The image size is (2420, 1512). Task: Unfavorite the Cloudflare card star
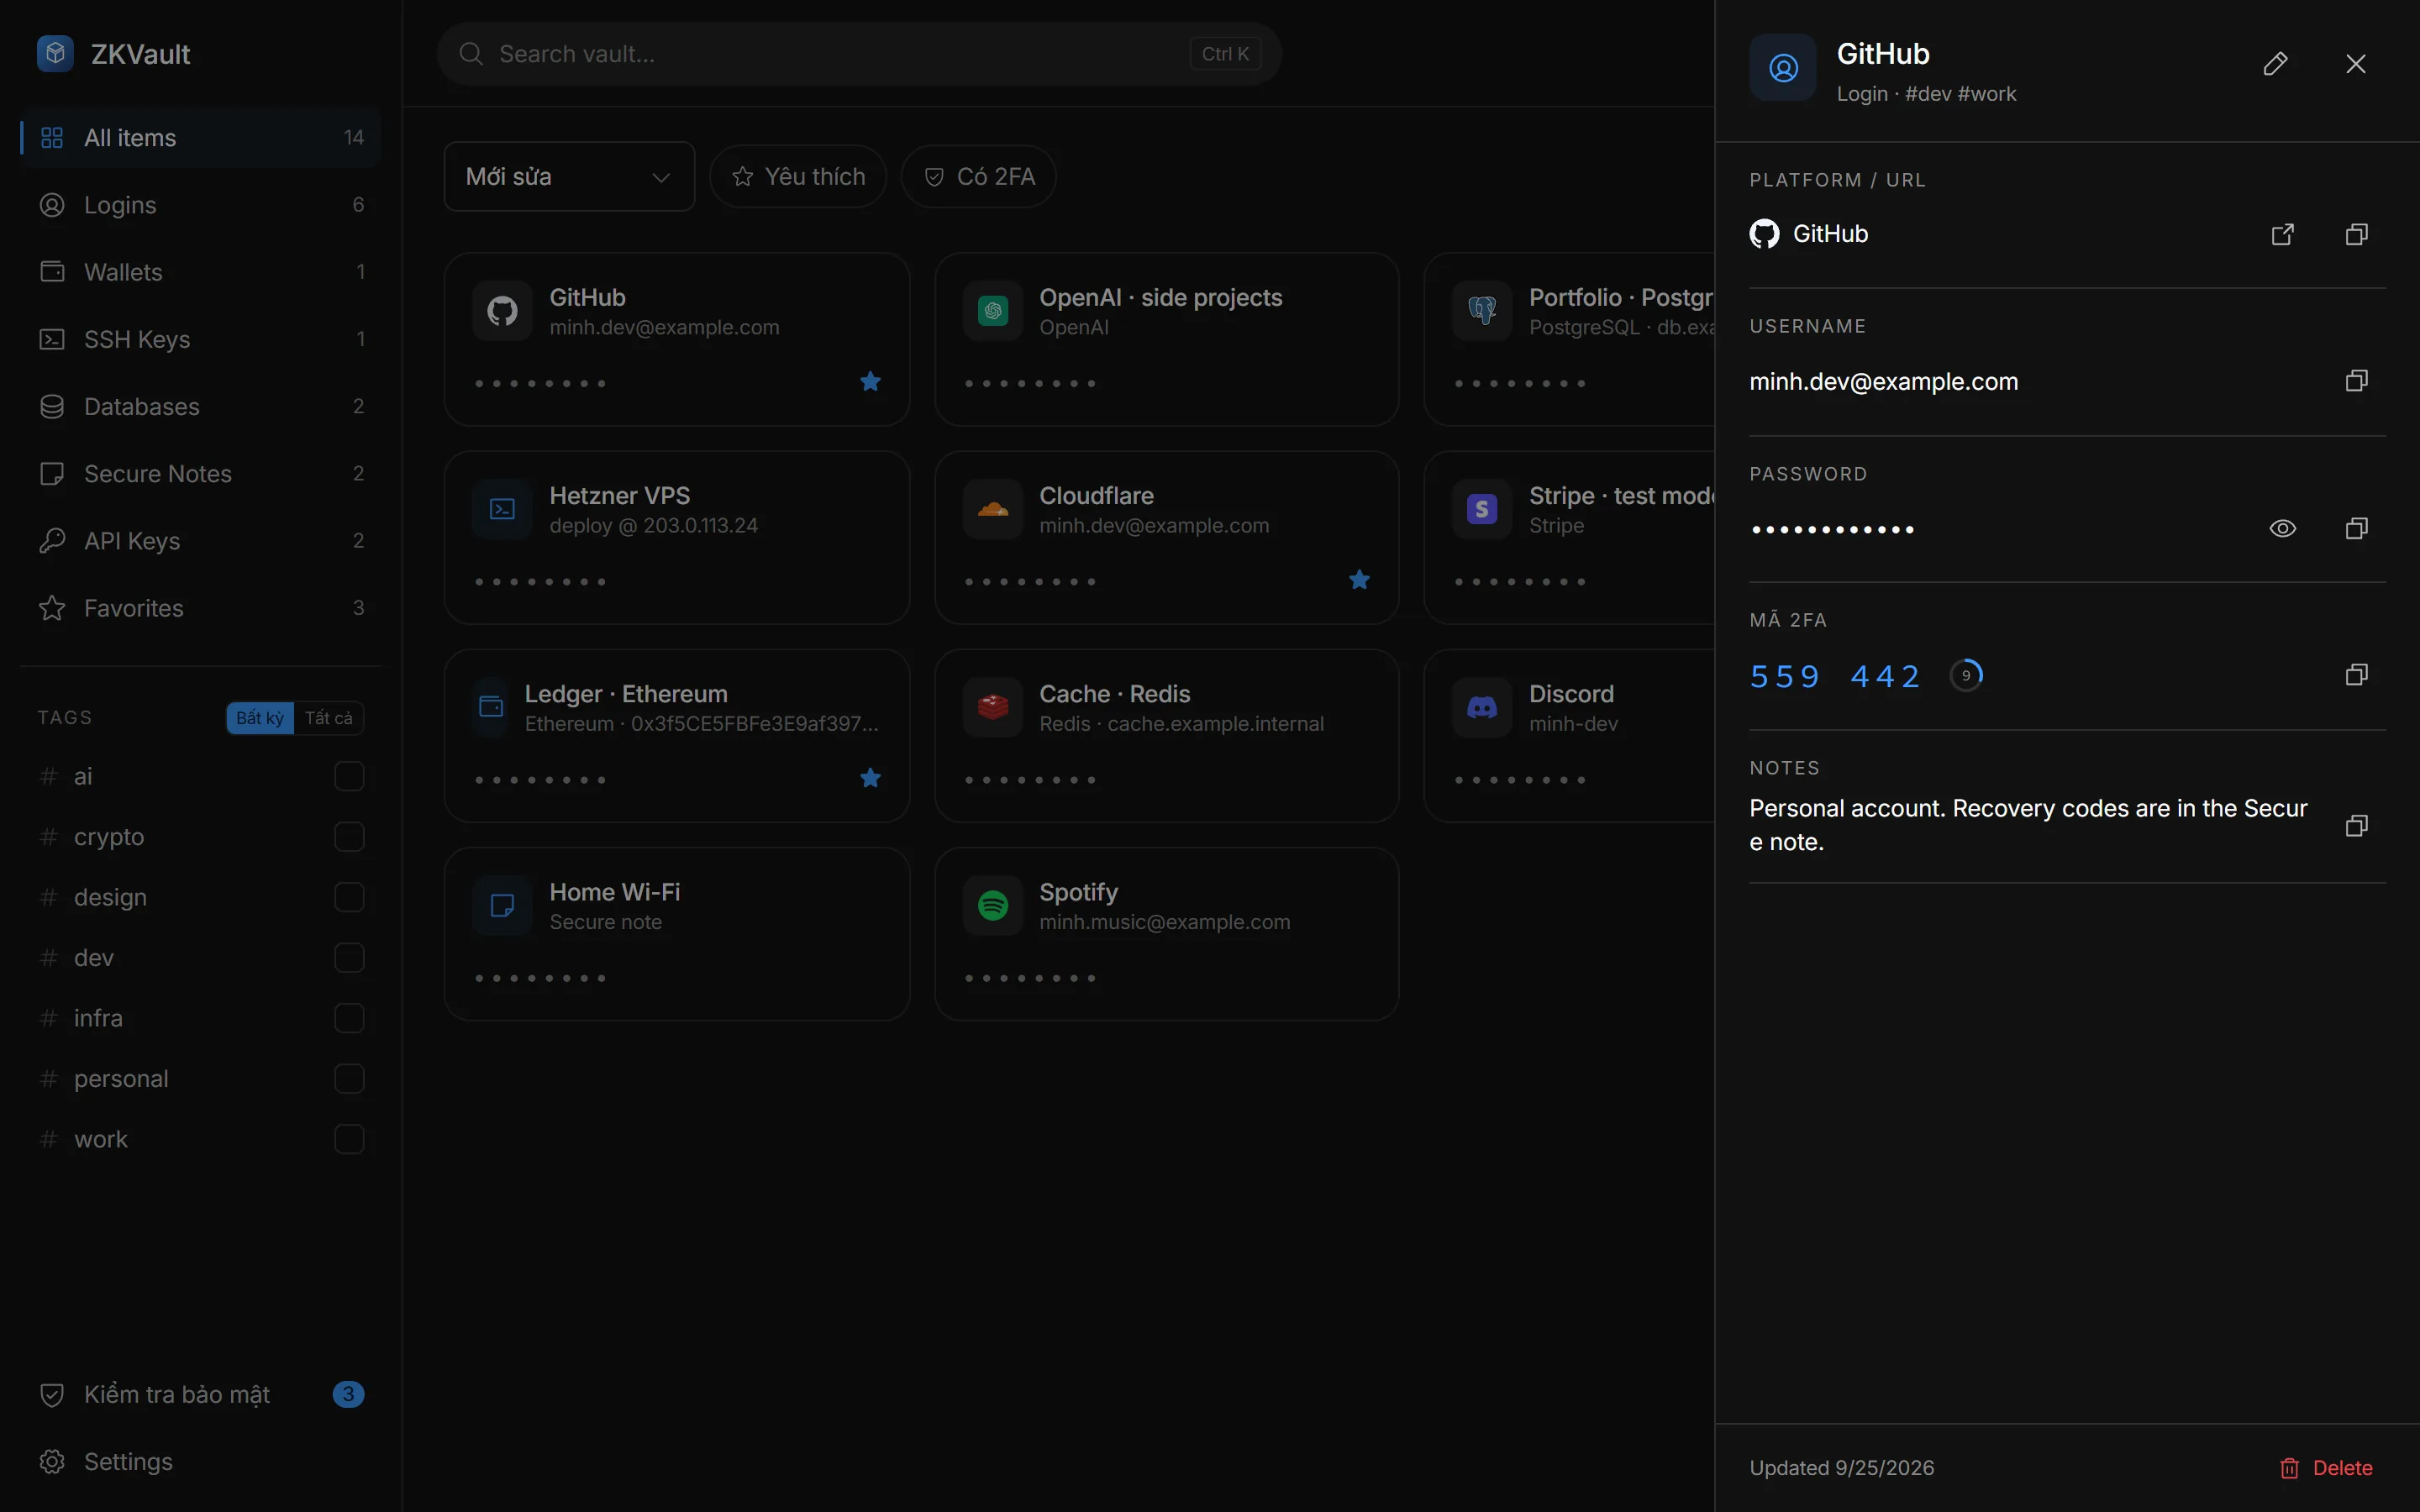[x=1359, y=579]
